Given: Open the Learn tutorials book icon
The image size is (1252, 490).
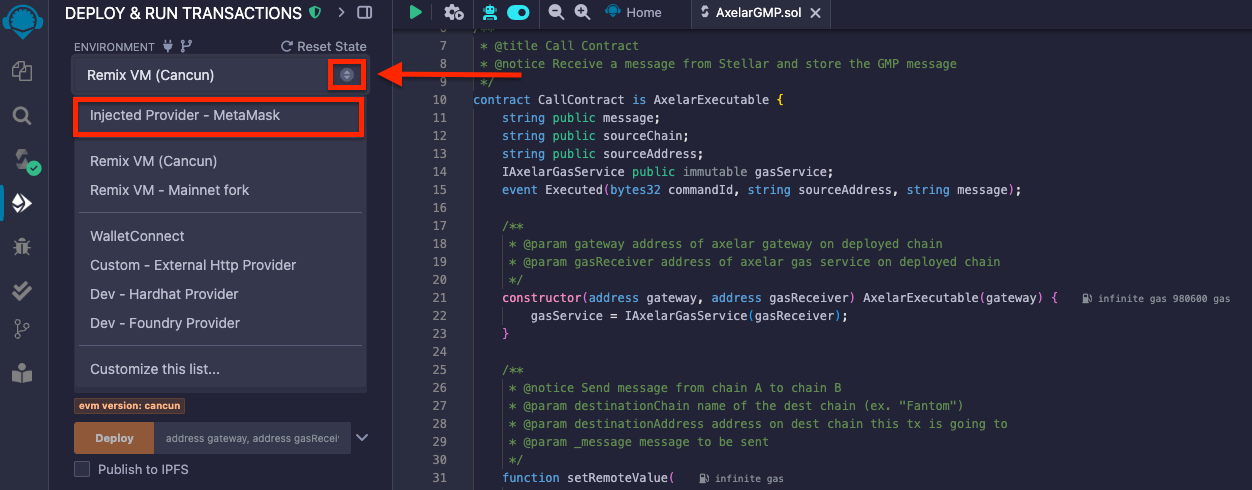Looking at the screenshot, I should pos(22,374).
